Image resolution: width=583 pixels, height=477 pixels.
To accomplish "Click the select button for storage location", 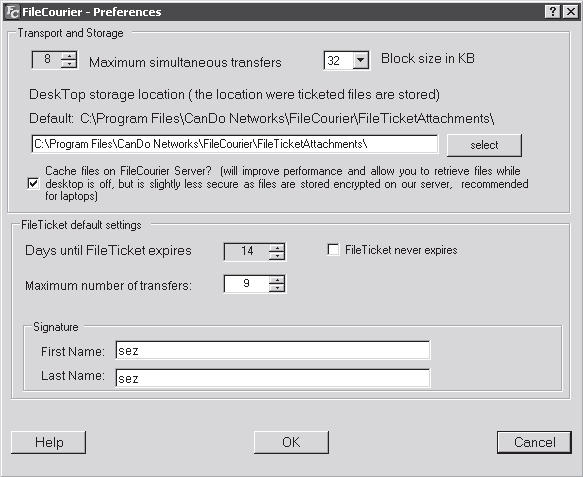I will click(x=484, y=145).
